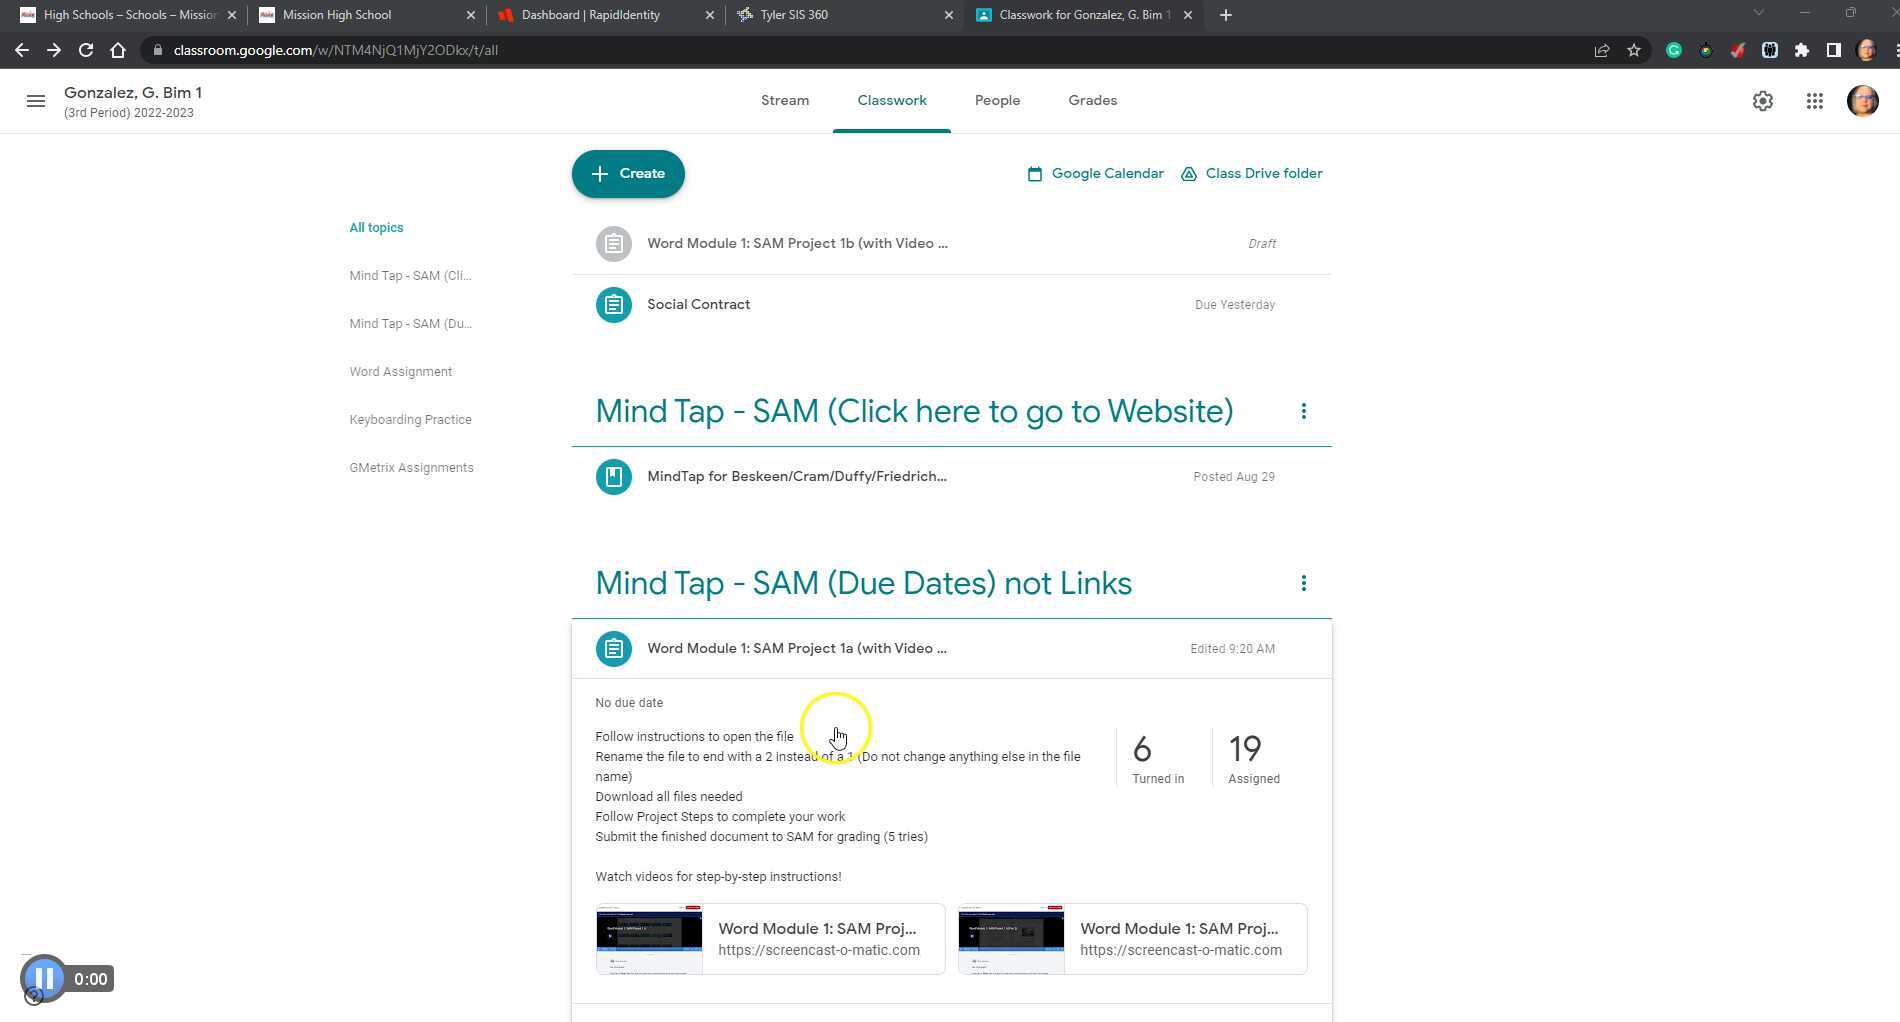The height and width of the screenshot is (1022, 1900).
Task: Open the Classroom settings gear
Action: [1763, 101]
